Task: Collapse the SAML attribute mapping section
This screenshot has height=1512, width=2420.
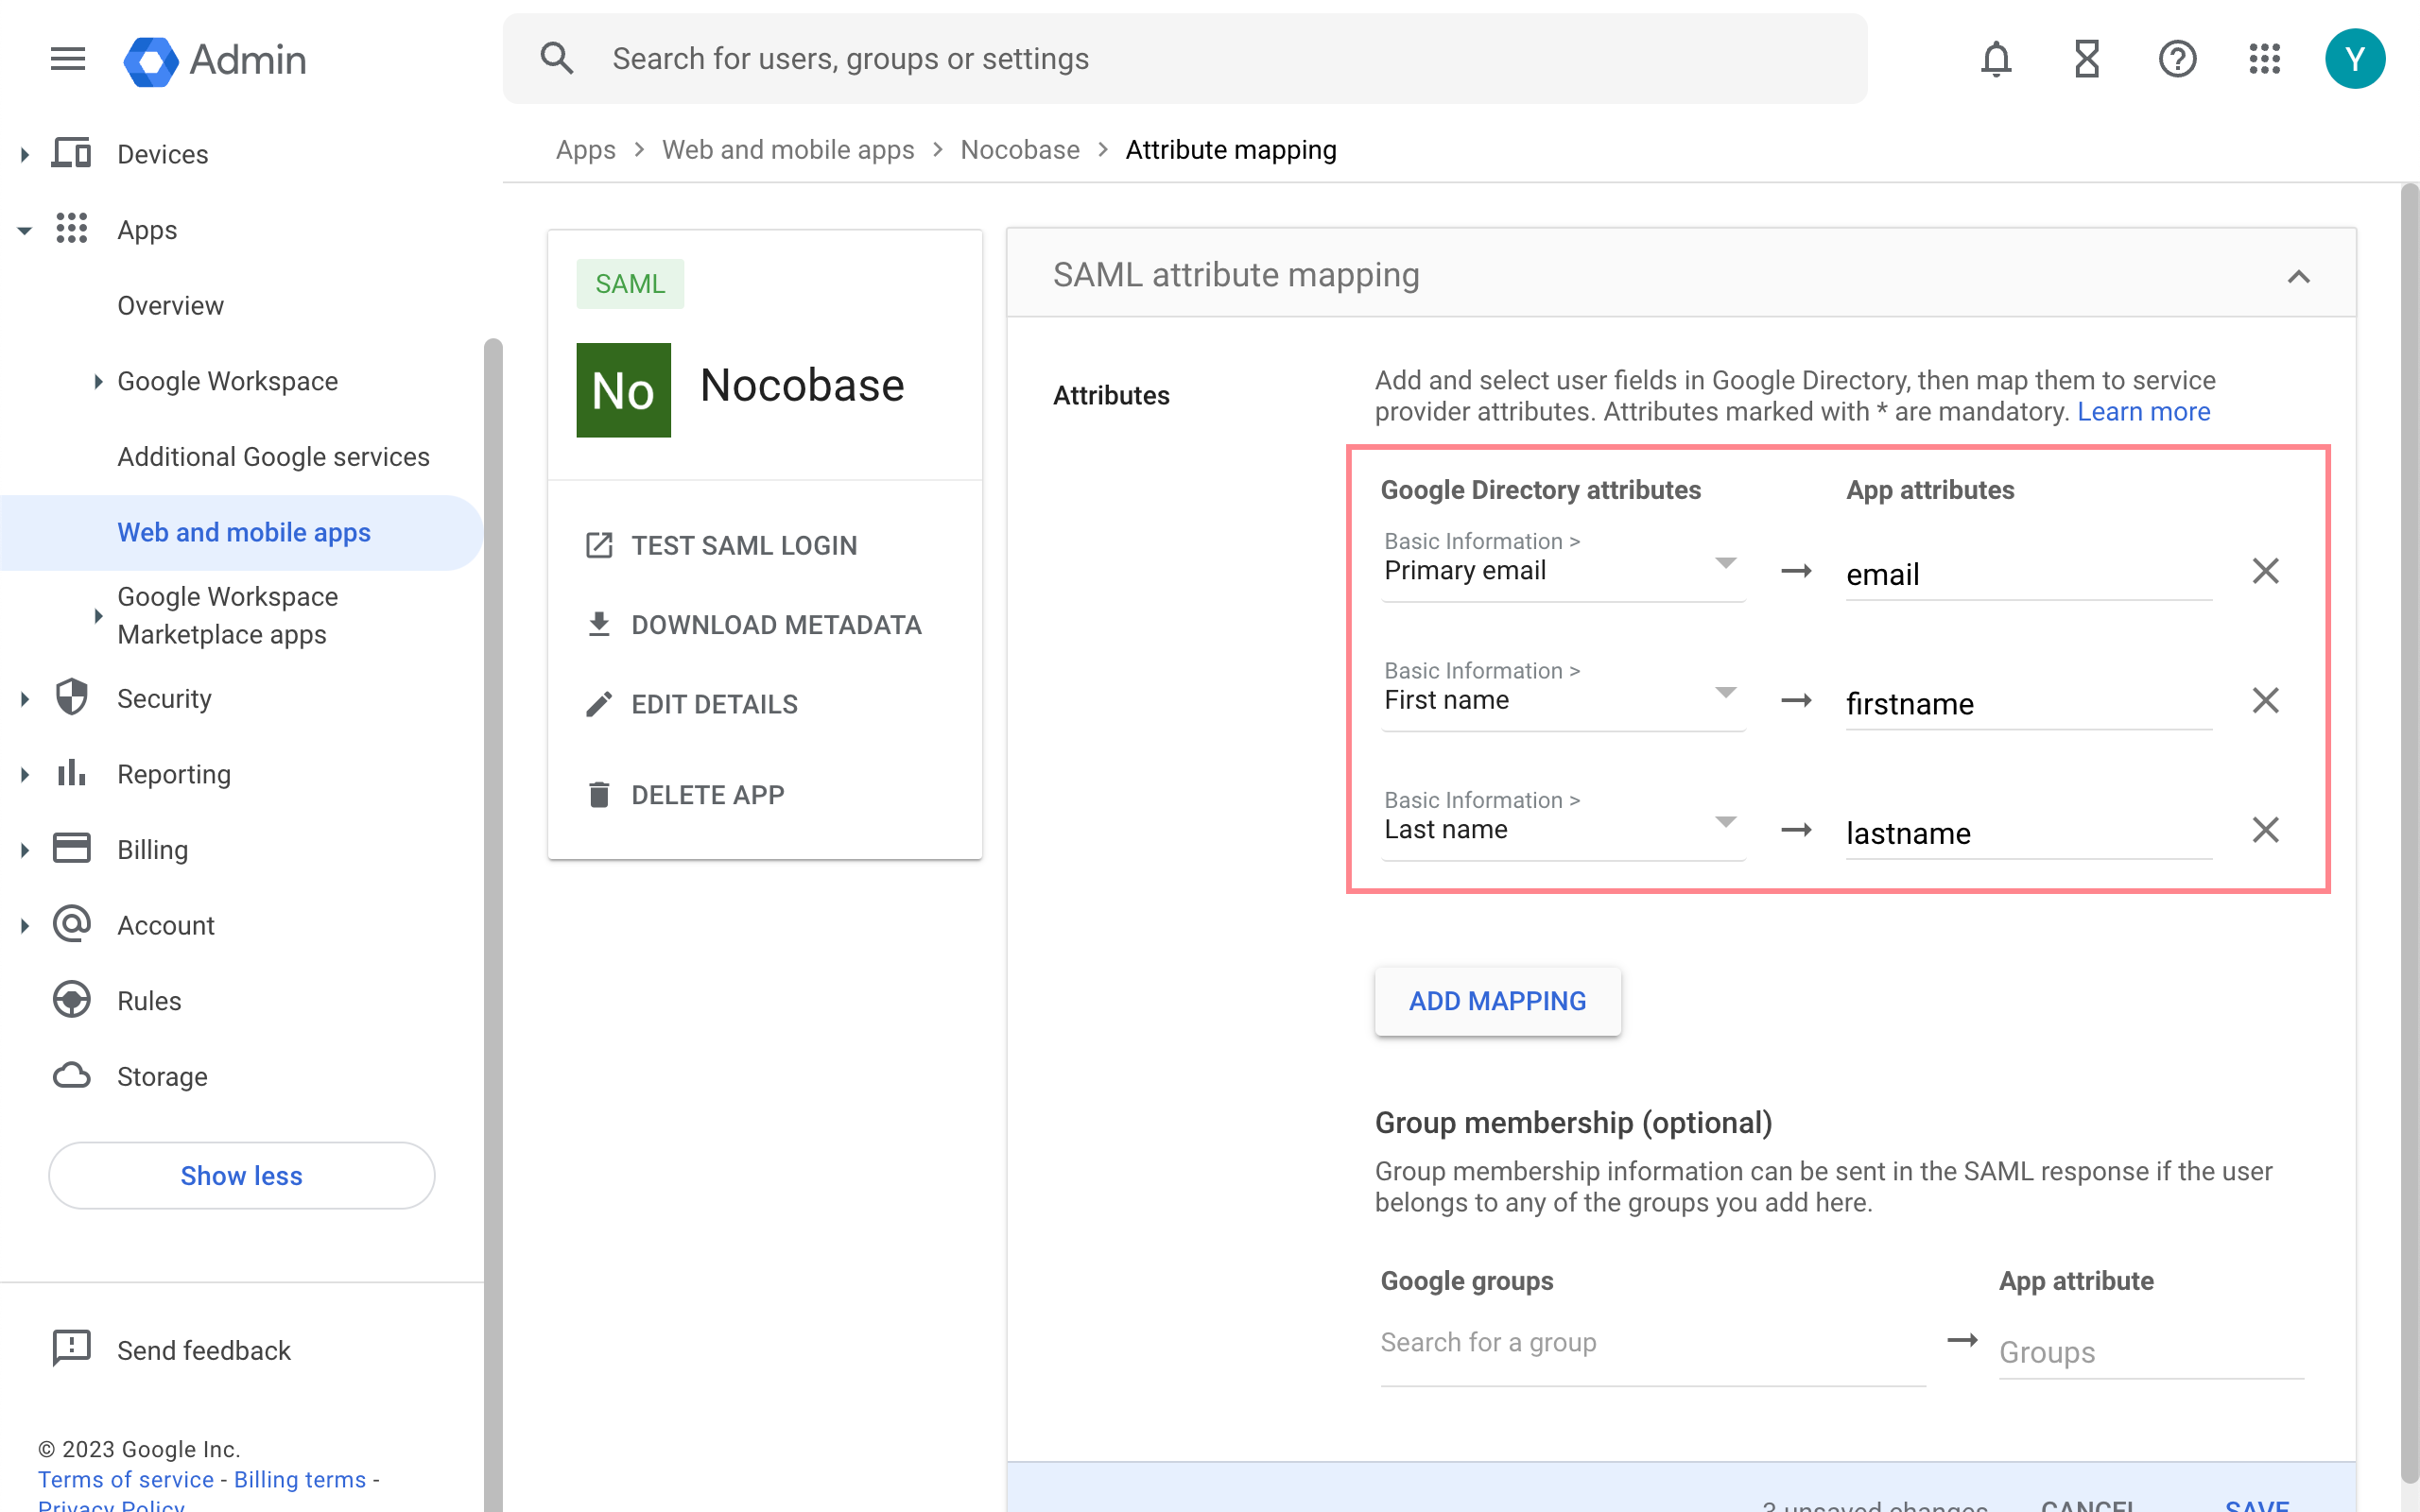Action: click(x=2298, y=277)
